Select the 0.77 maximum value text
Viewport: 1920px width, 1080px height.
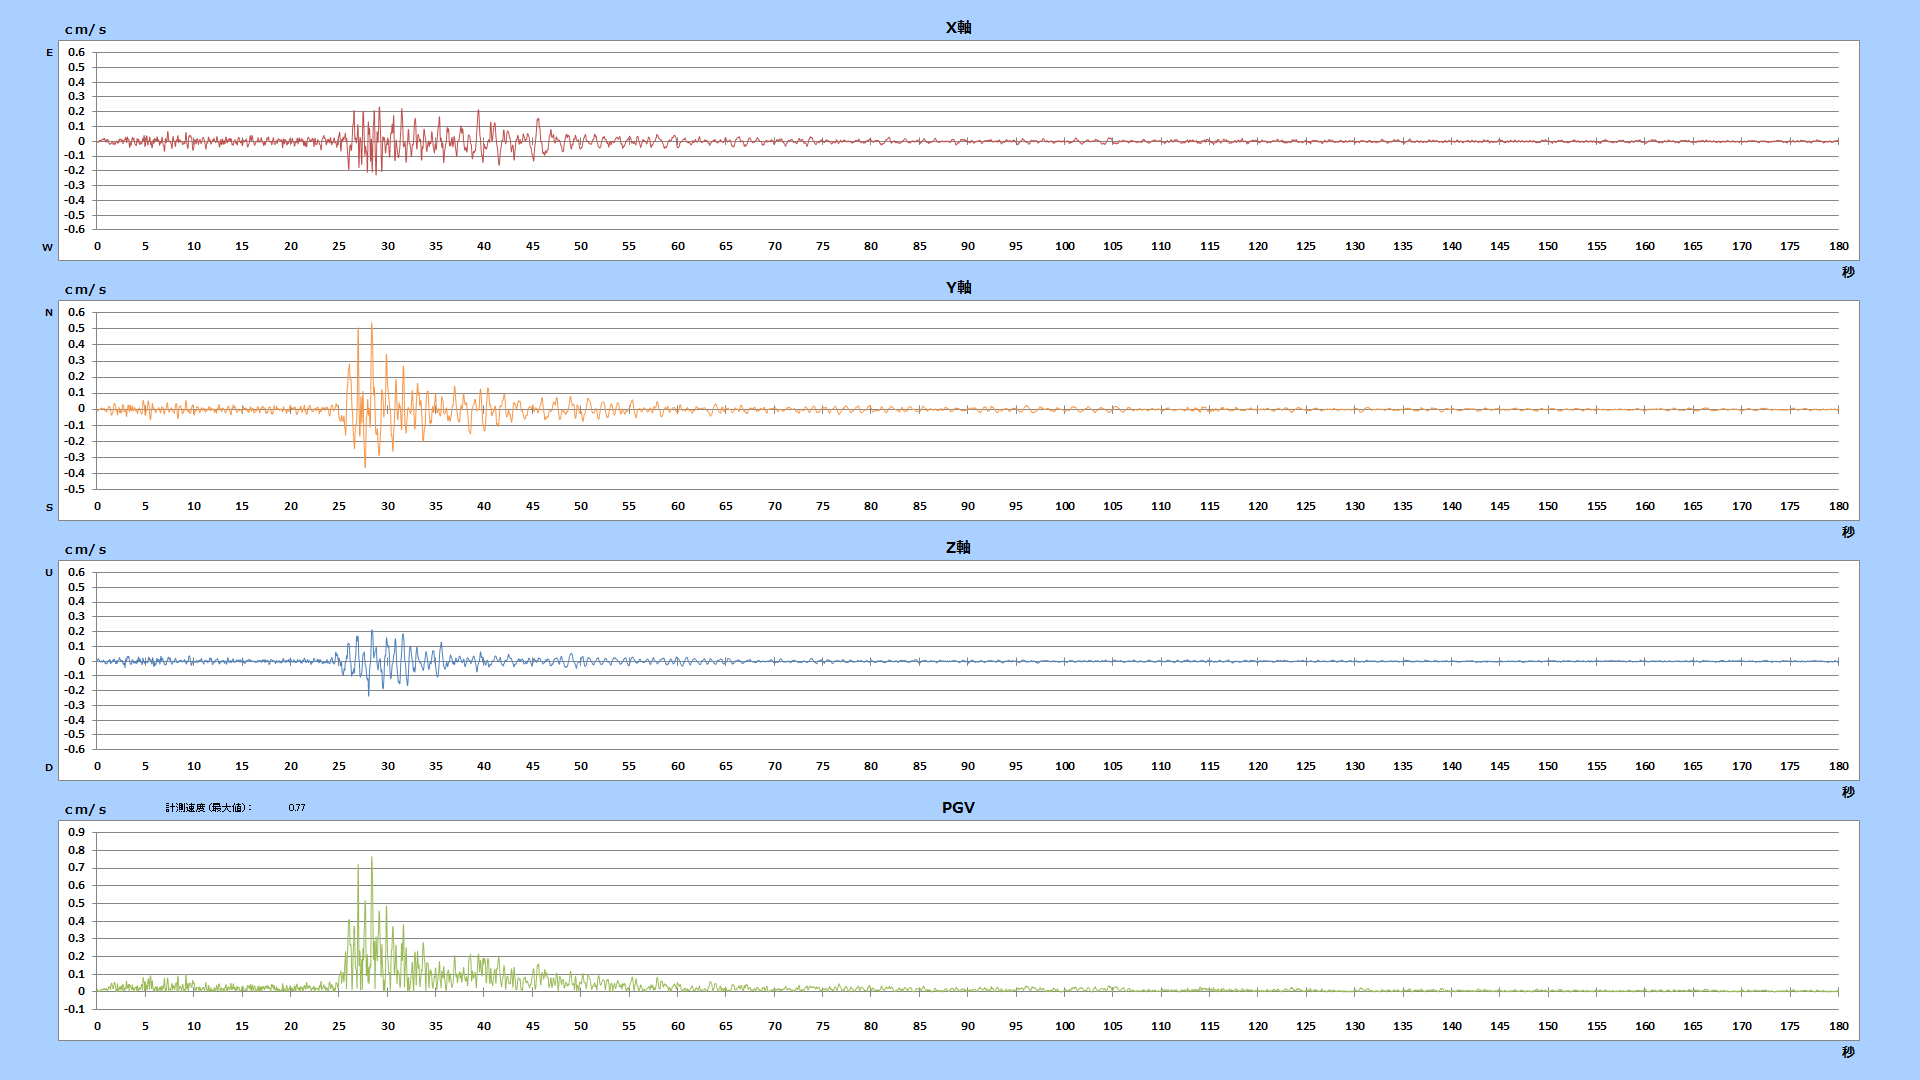point(297,808)
